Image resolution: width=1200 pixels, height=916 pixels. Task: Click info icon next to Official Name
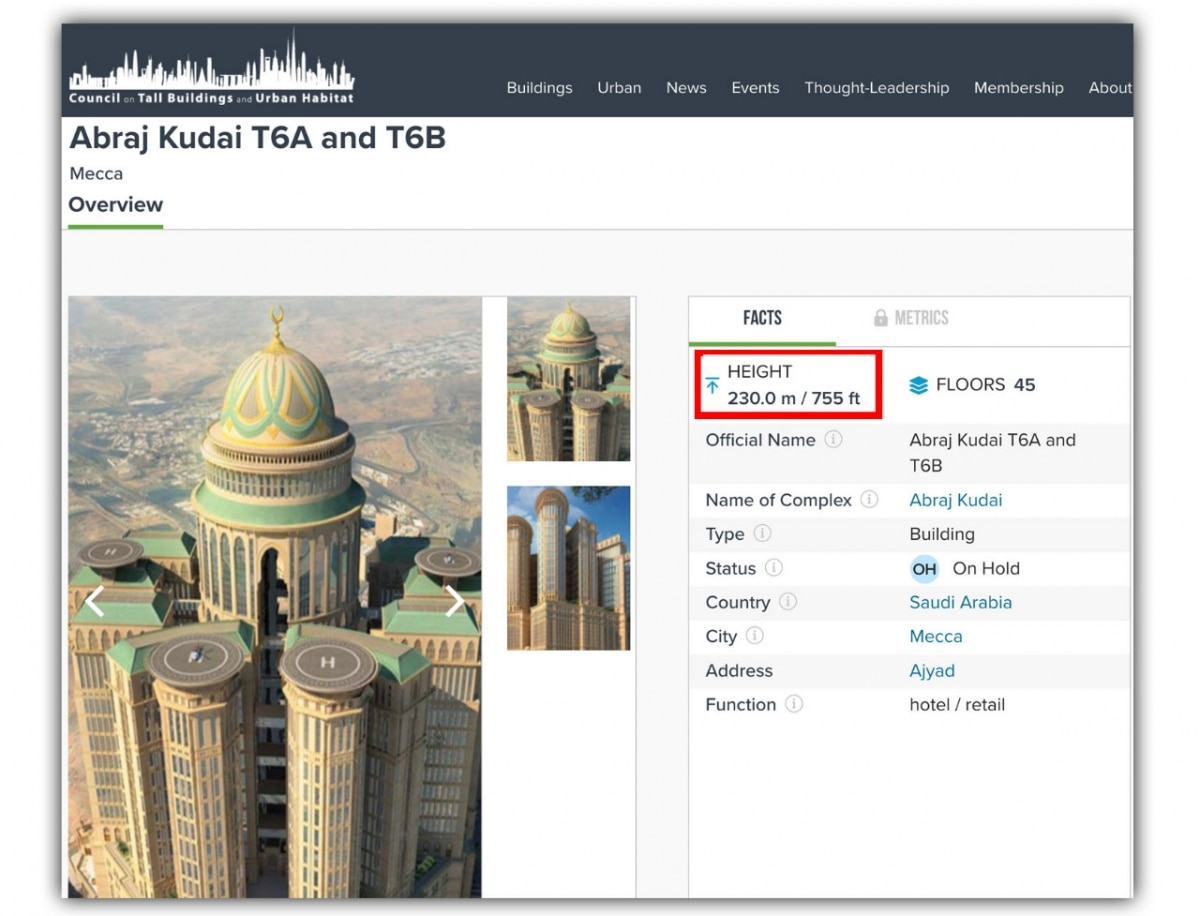833,440
